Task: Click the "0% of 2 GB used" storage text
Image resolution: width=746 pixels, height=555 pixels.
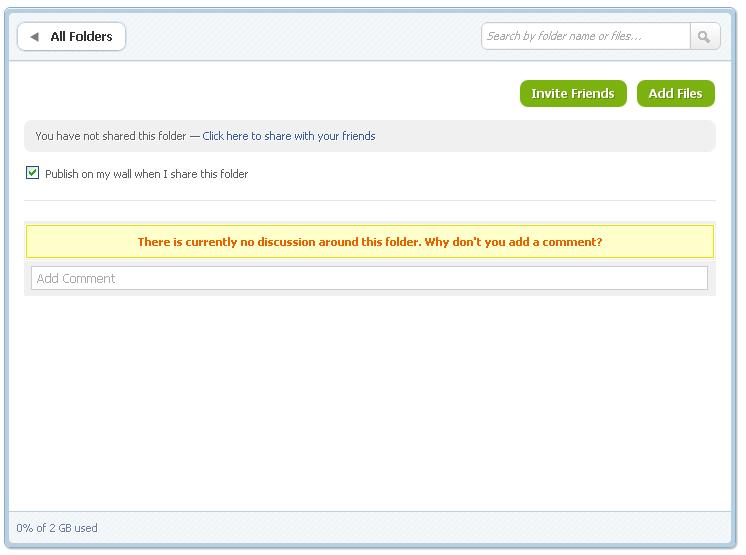Action: coord(57,528)
